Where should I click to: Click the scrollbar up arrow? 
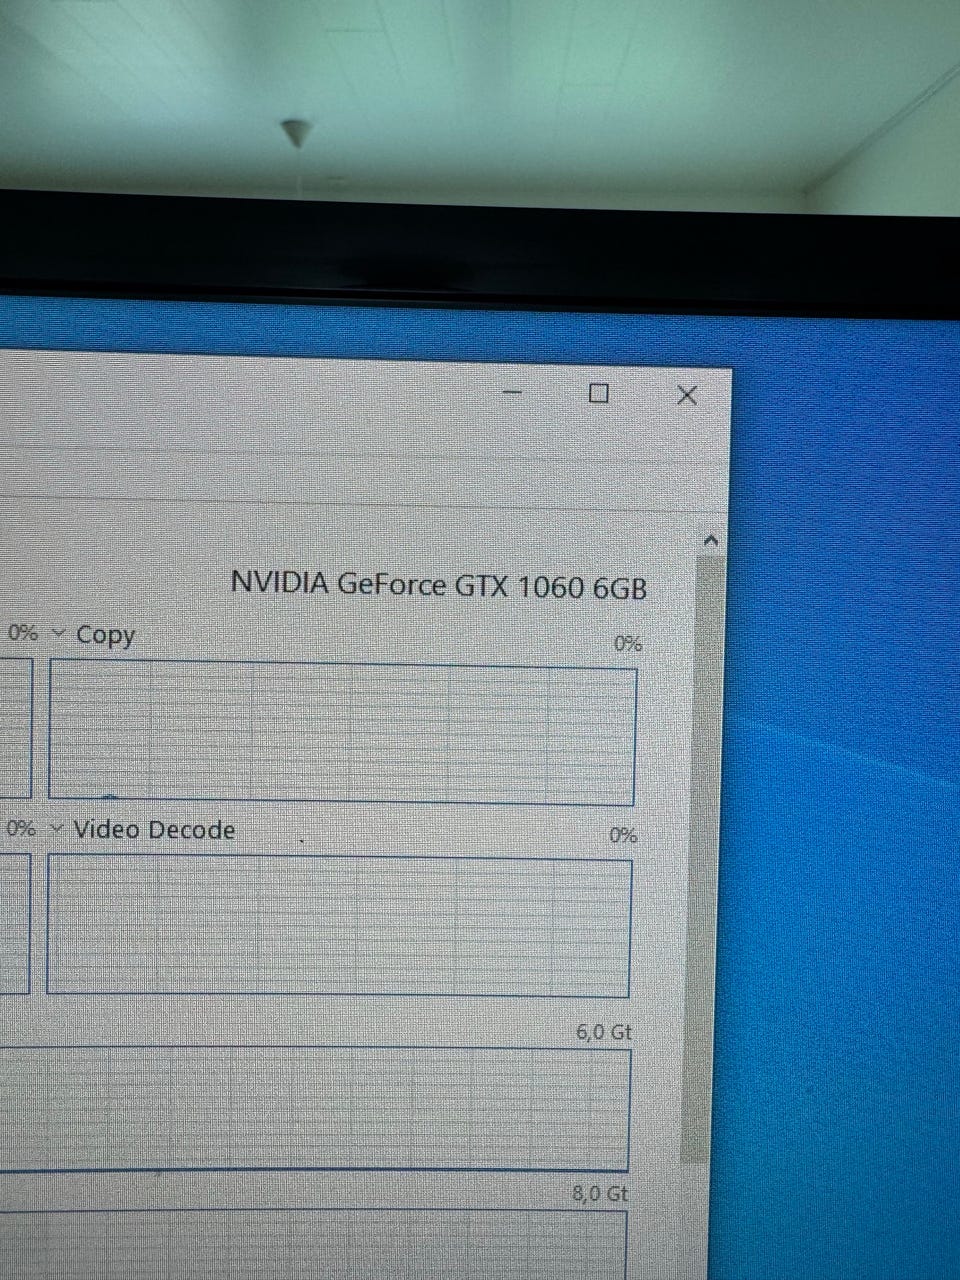pyautogui.click(x=711, y=540)
